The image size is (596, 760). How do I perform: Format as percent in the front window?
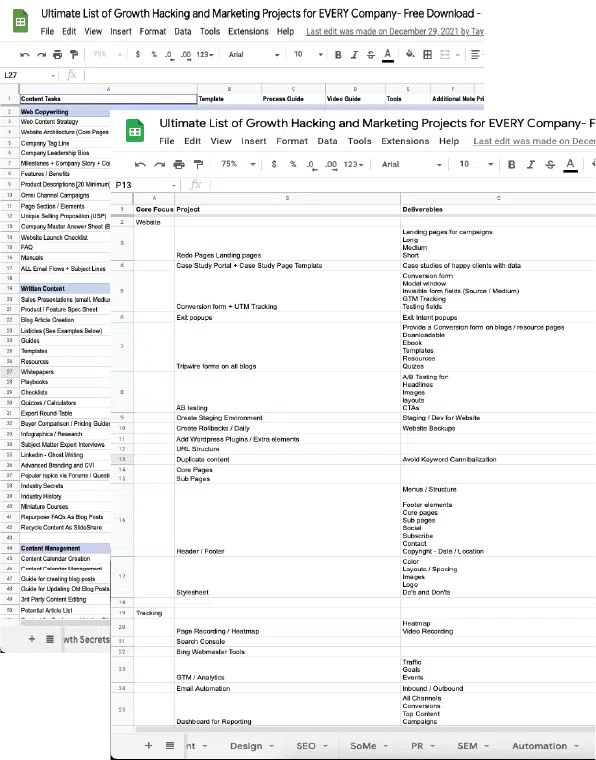pos(293,164)
